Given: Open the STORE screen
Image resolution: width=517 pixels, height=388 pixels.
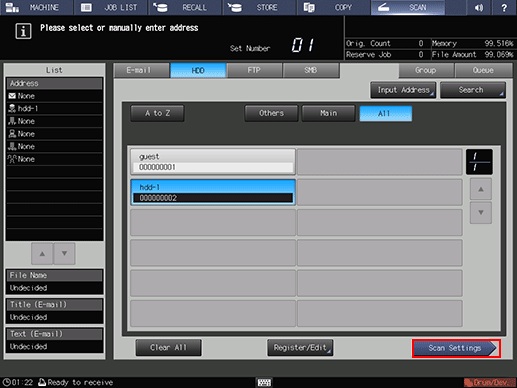Looking at the screenshot, I should point(259,7).
